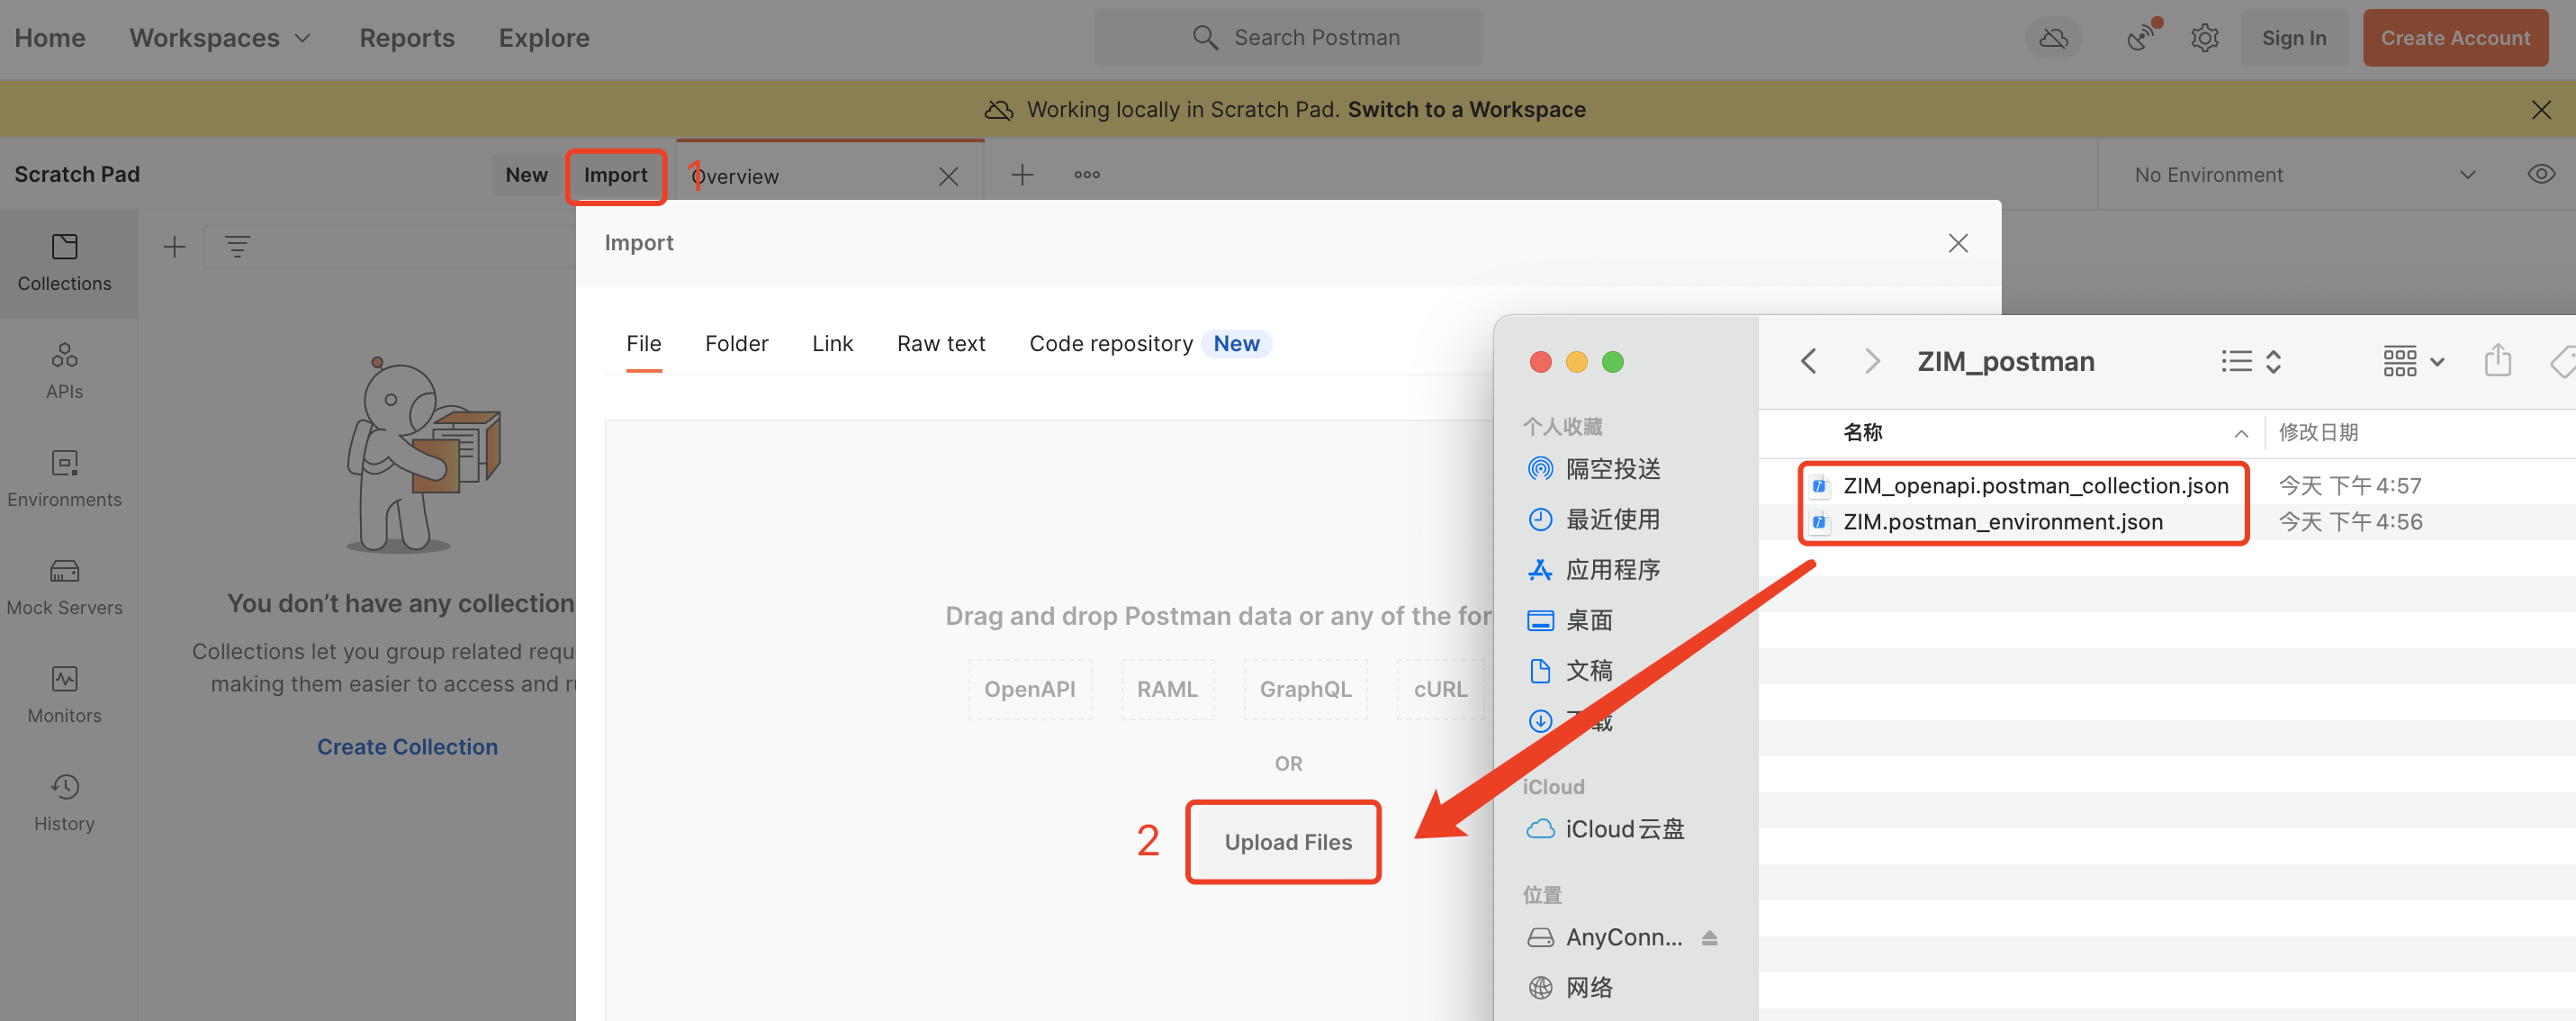Click the Import button
Image resolution: width=2576 pixels, height=1021 pixels.
coord(615,175)
